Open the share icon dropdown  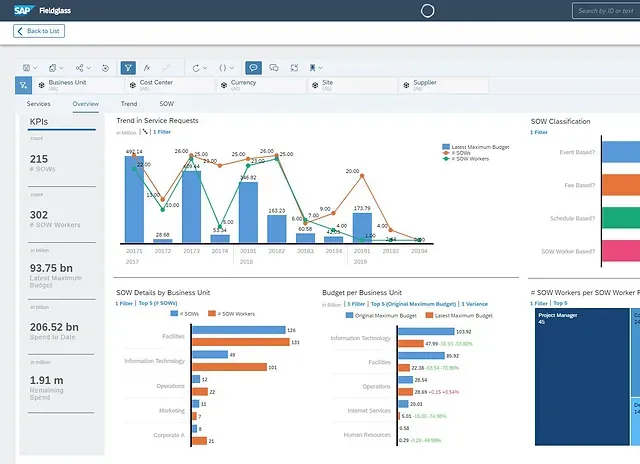tap(83, 68)
